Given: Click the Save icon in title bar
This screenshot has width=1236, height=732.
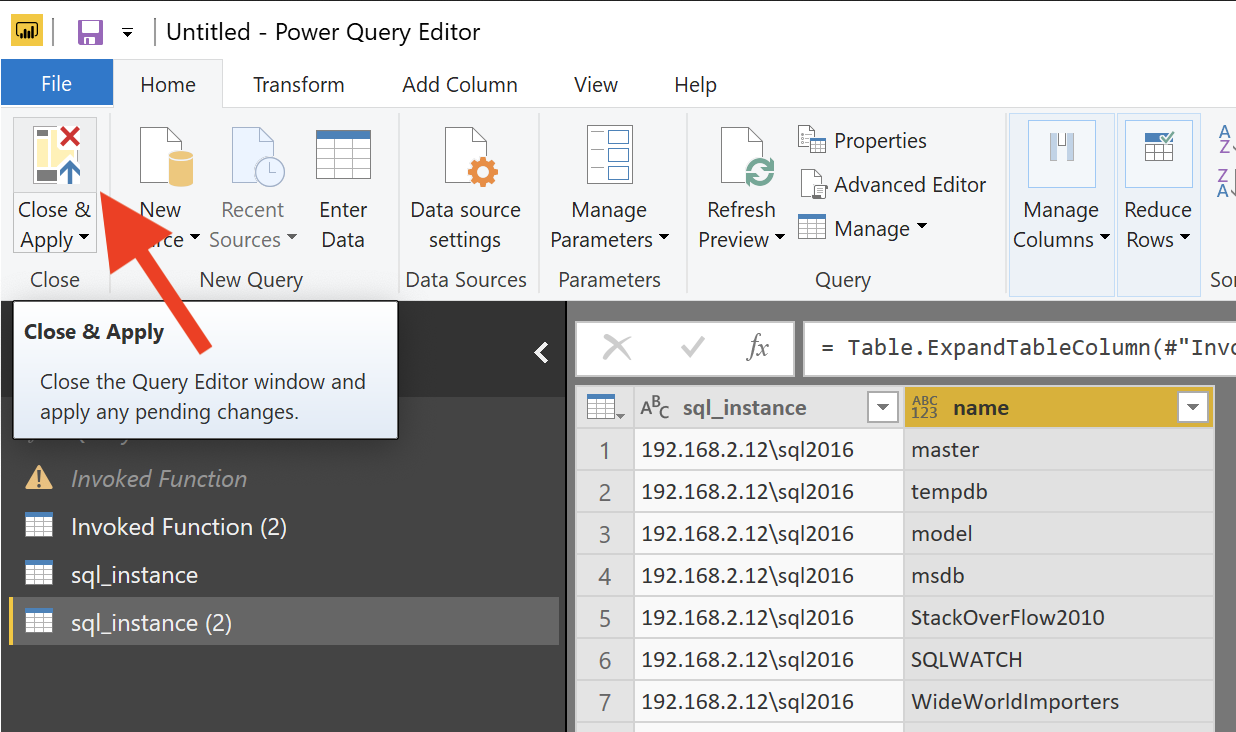Looking at the screenshot, I should point(90,32).
